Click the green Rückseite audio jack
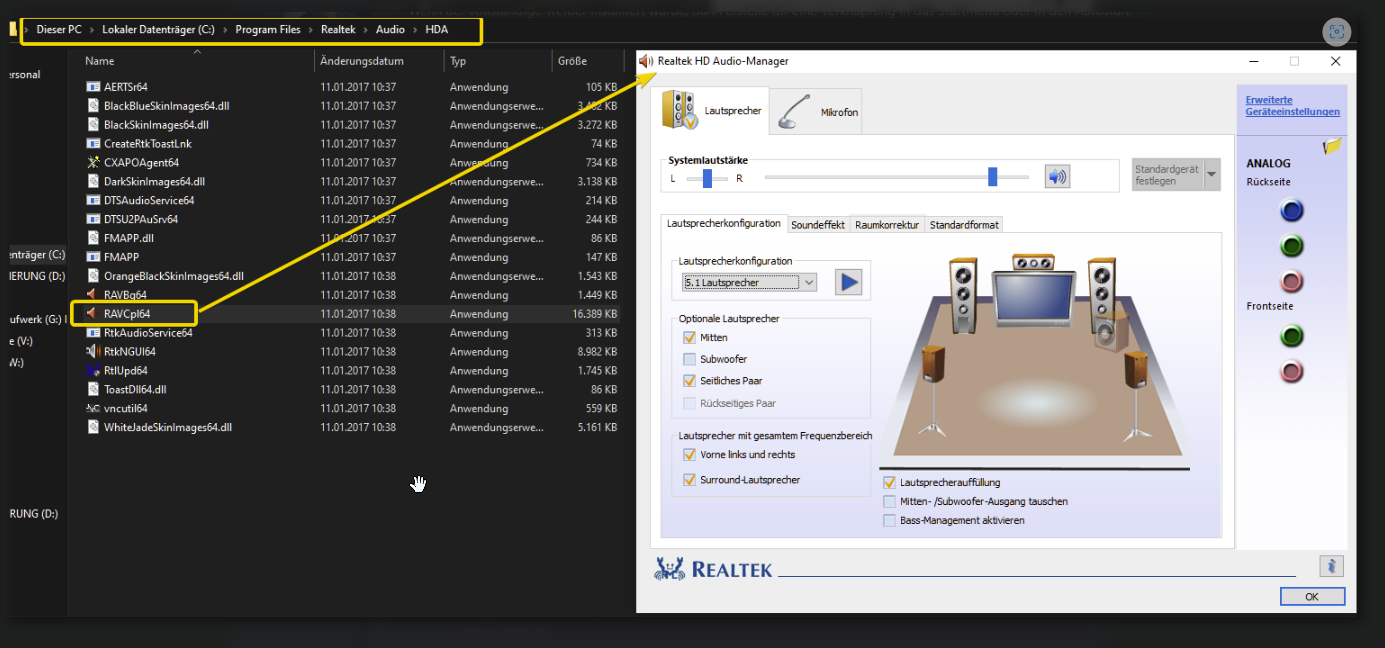The width and height of the screenshot is (1385, 648). 1292,246
